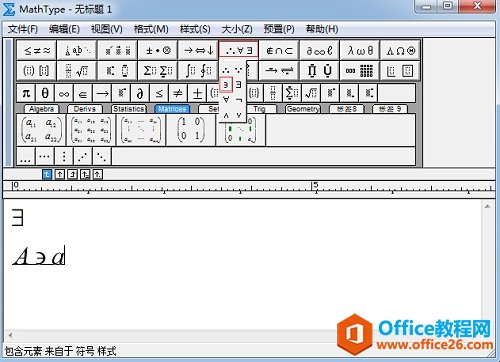
Task: Expand the arrow symbols palette (→⇔↓)
Action: [x=198, y=51]
